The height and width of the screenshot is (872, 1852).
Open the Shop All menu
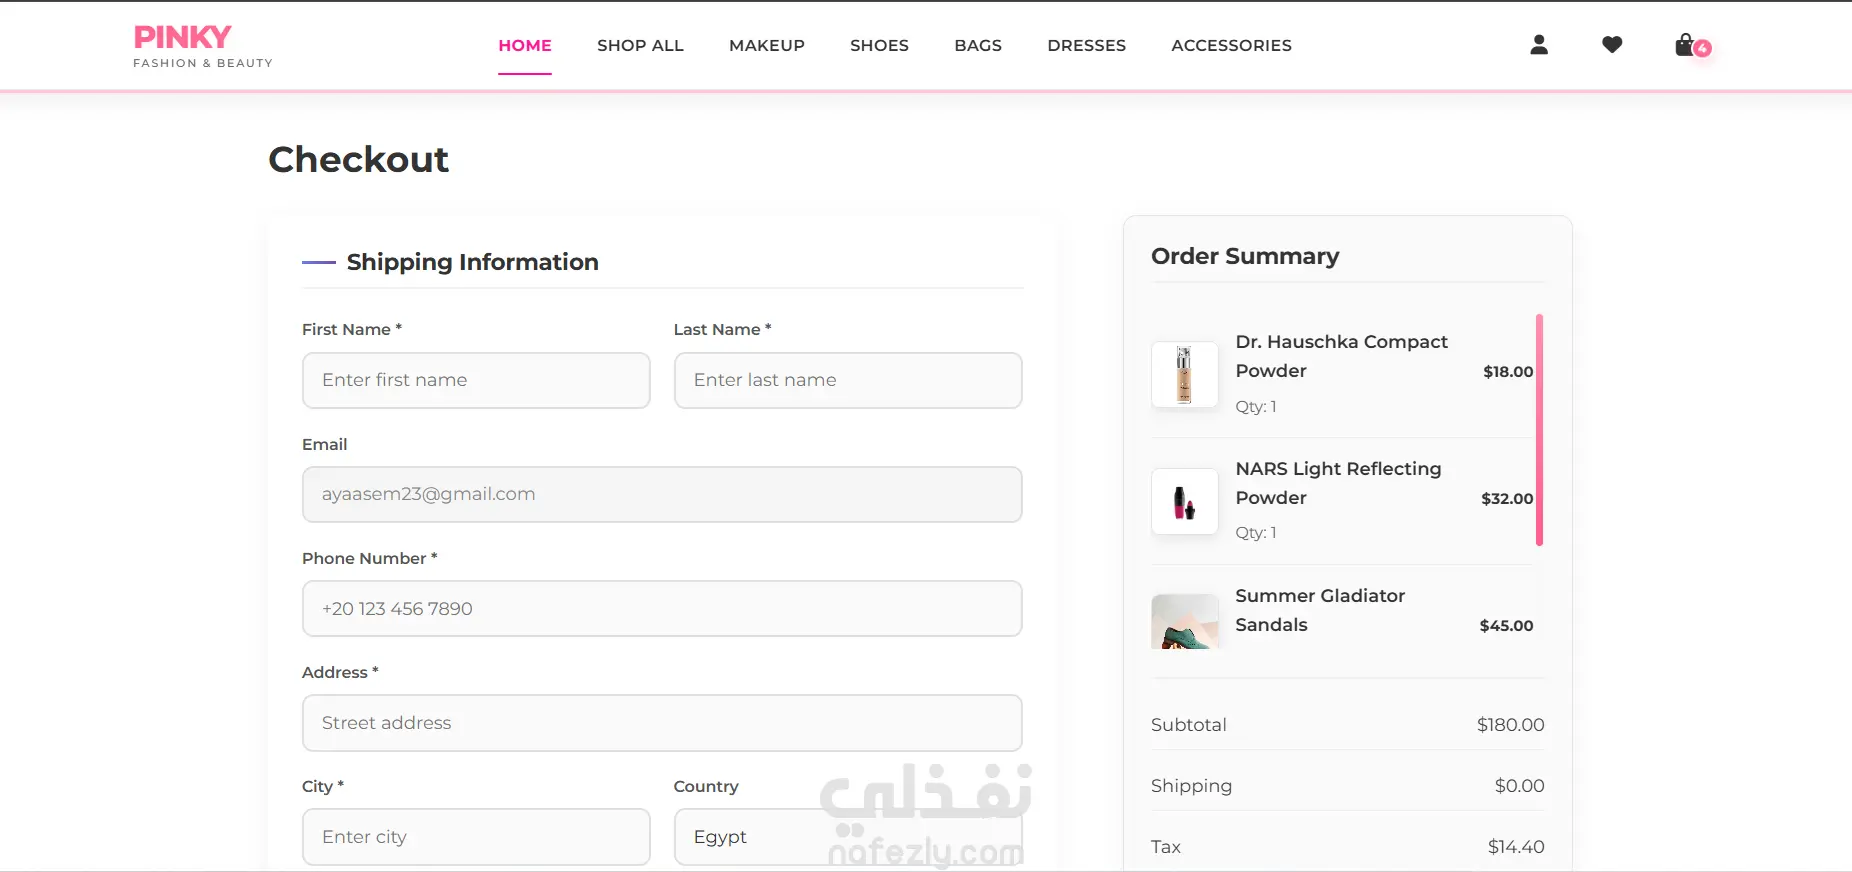pyautogui.click(x=640, y=46)
